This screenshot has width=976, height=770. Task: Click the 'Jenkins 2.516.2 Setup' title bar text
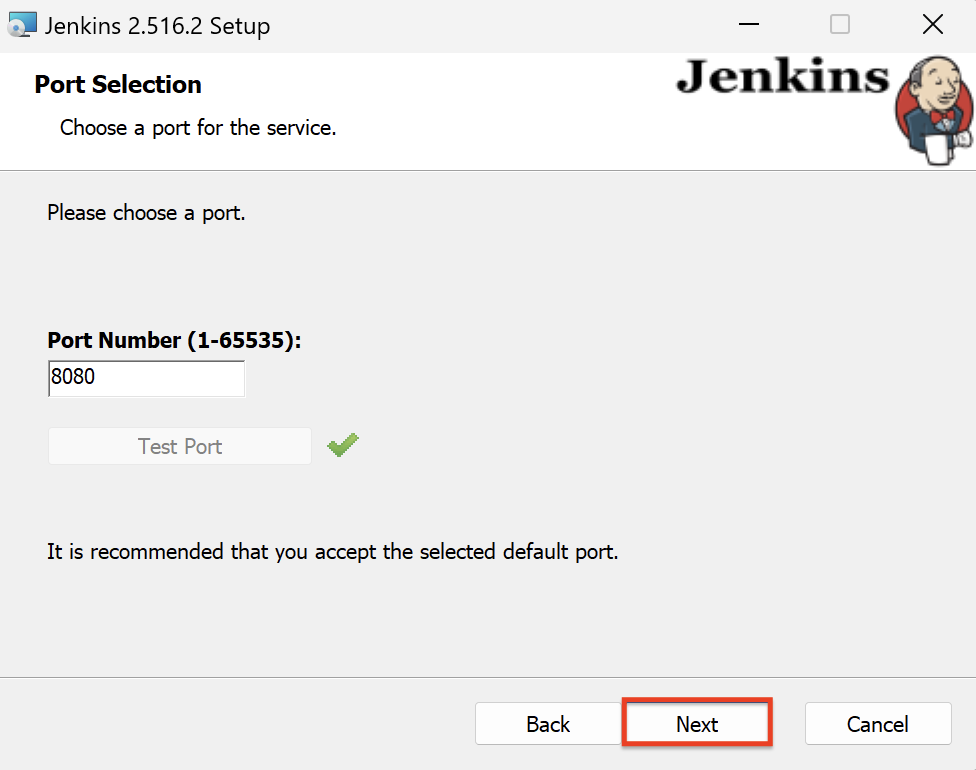[x=155, y=26]
